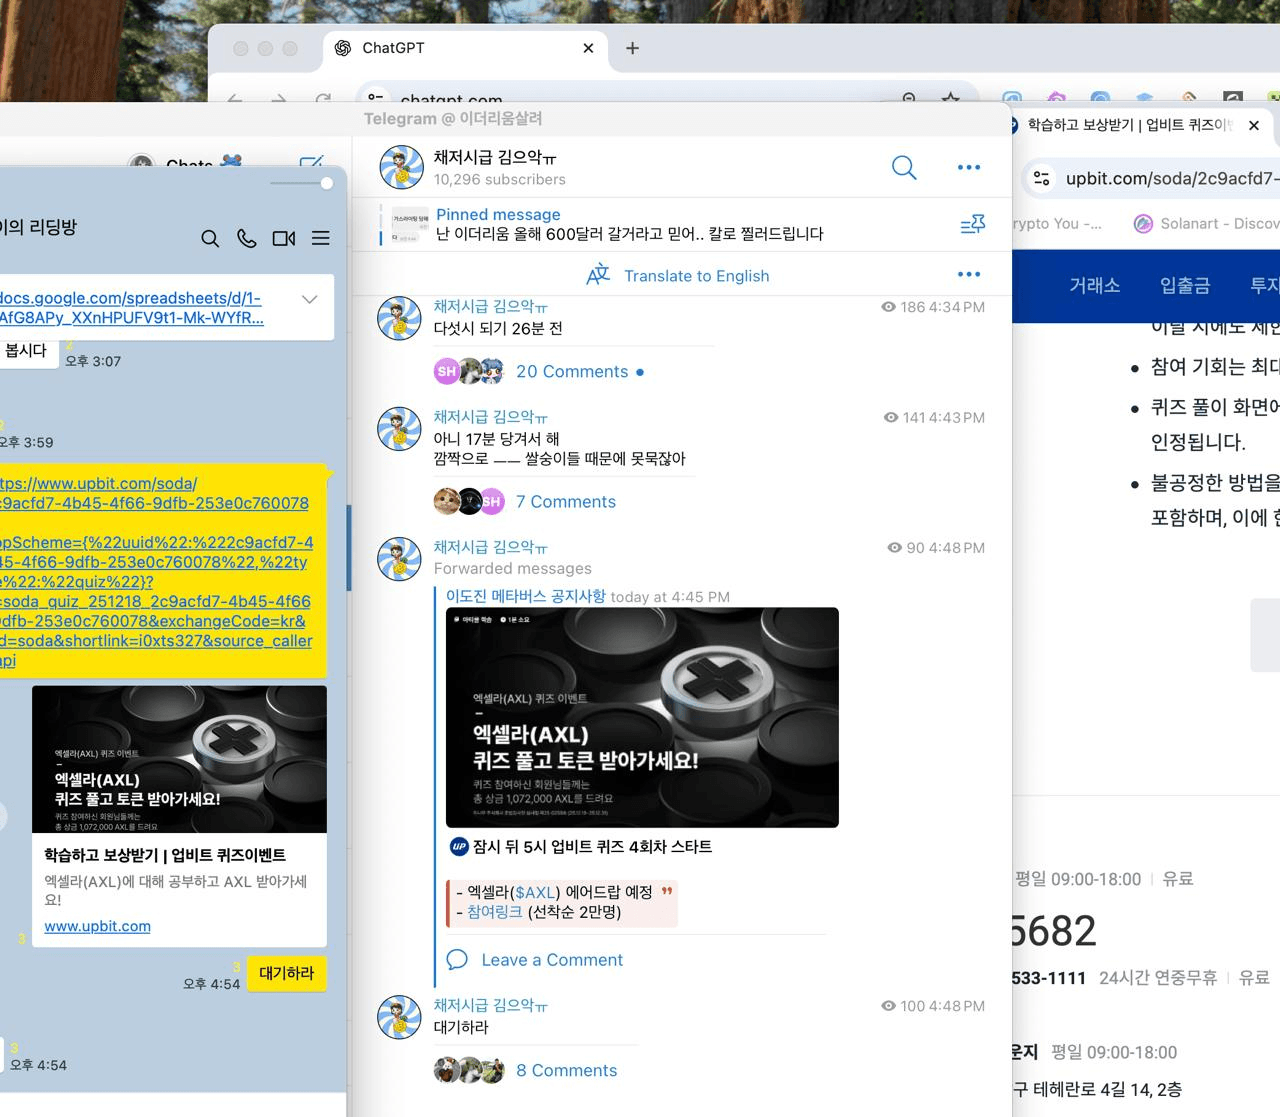Click Translate to English
This screenshot has width=1280, height=1117.
coord(696,276)
